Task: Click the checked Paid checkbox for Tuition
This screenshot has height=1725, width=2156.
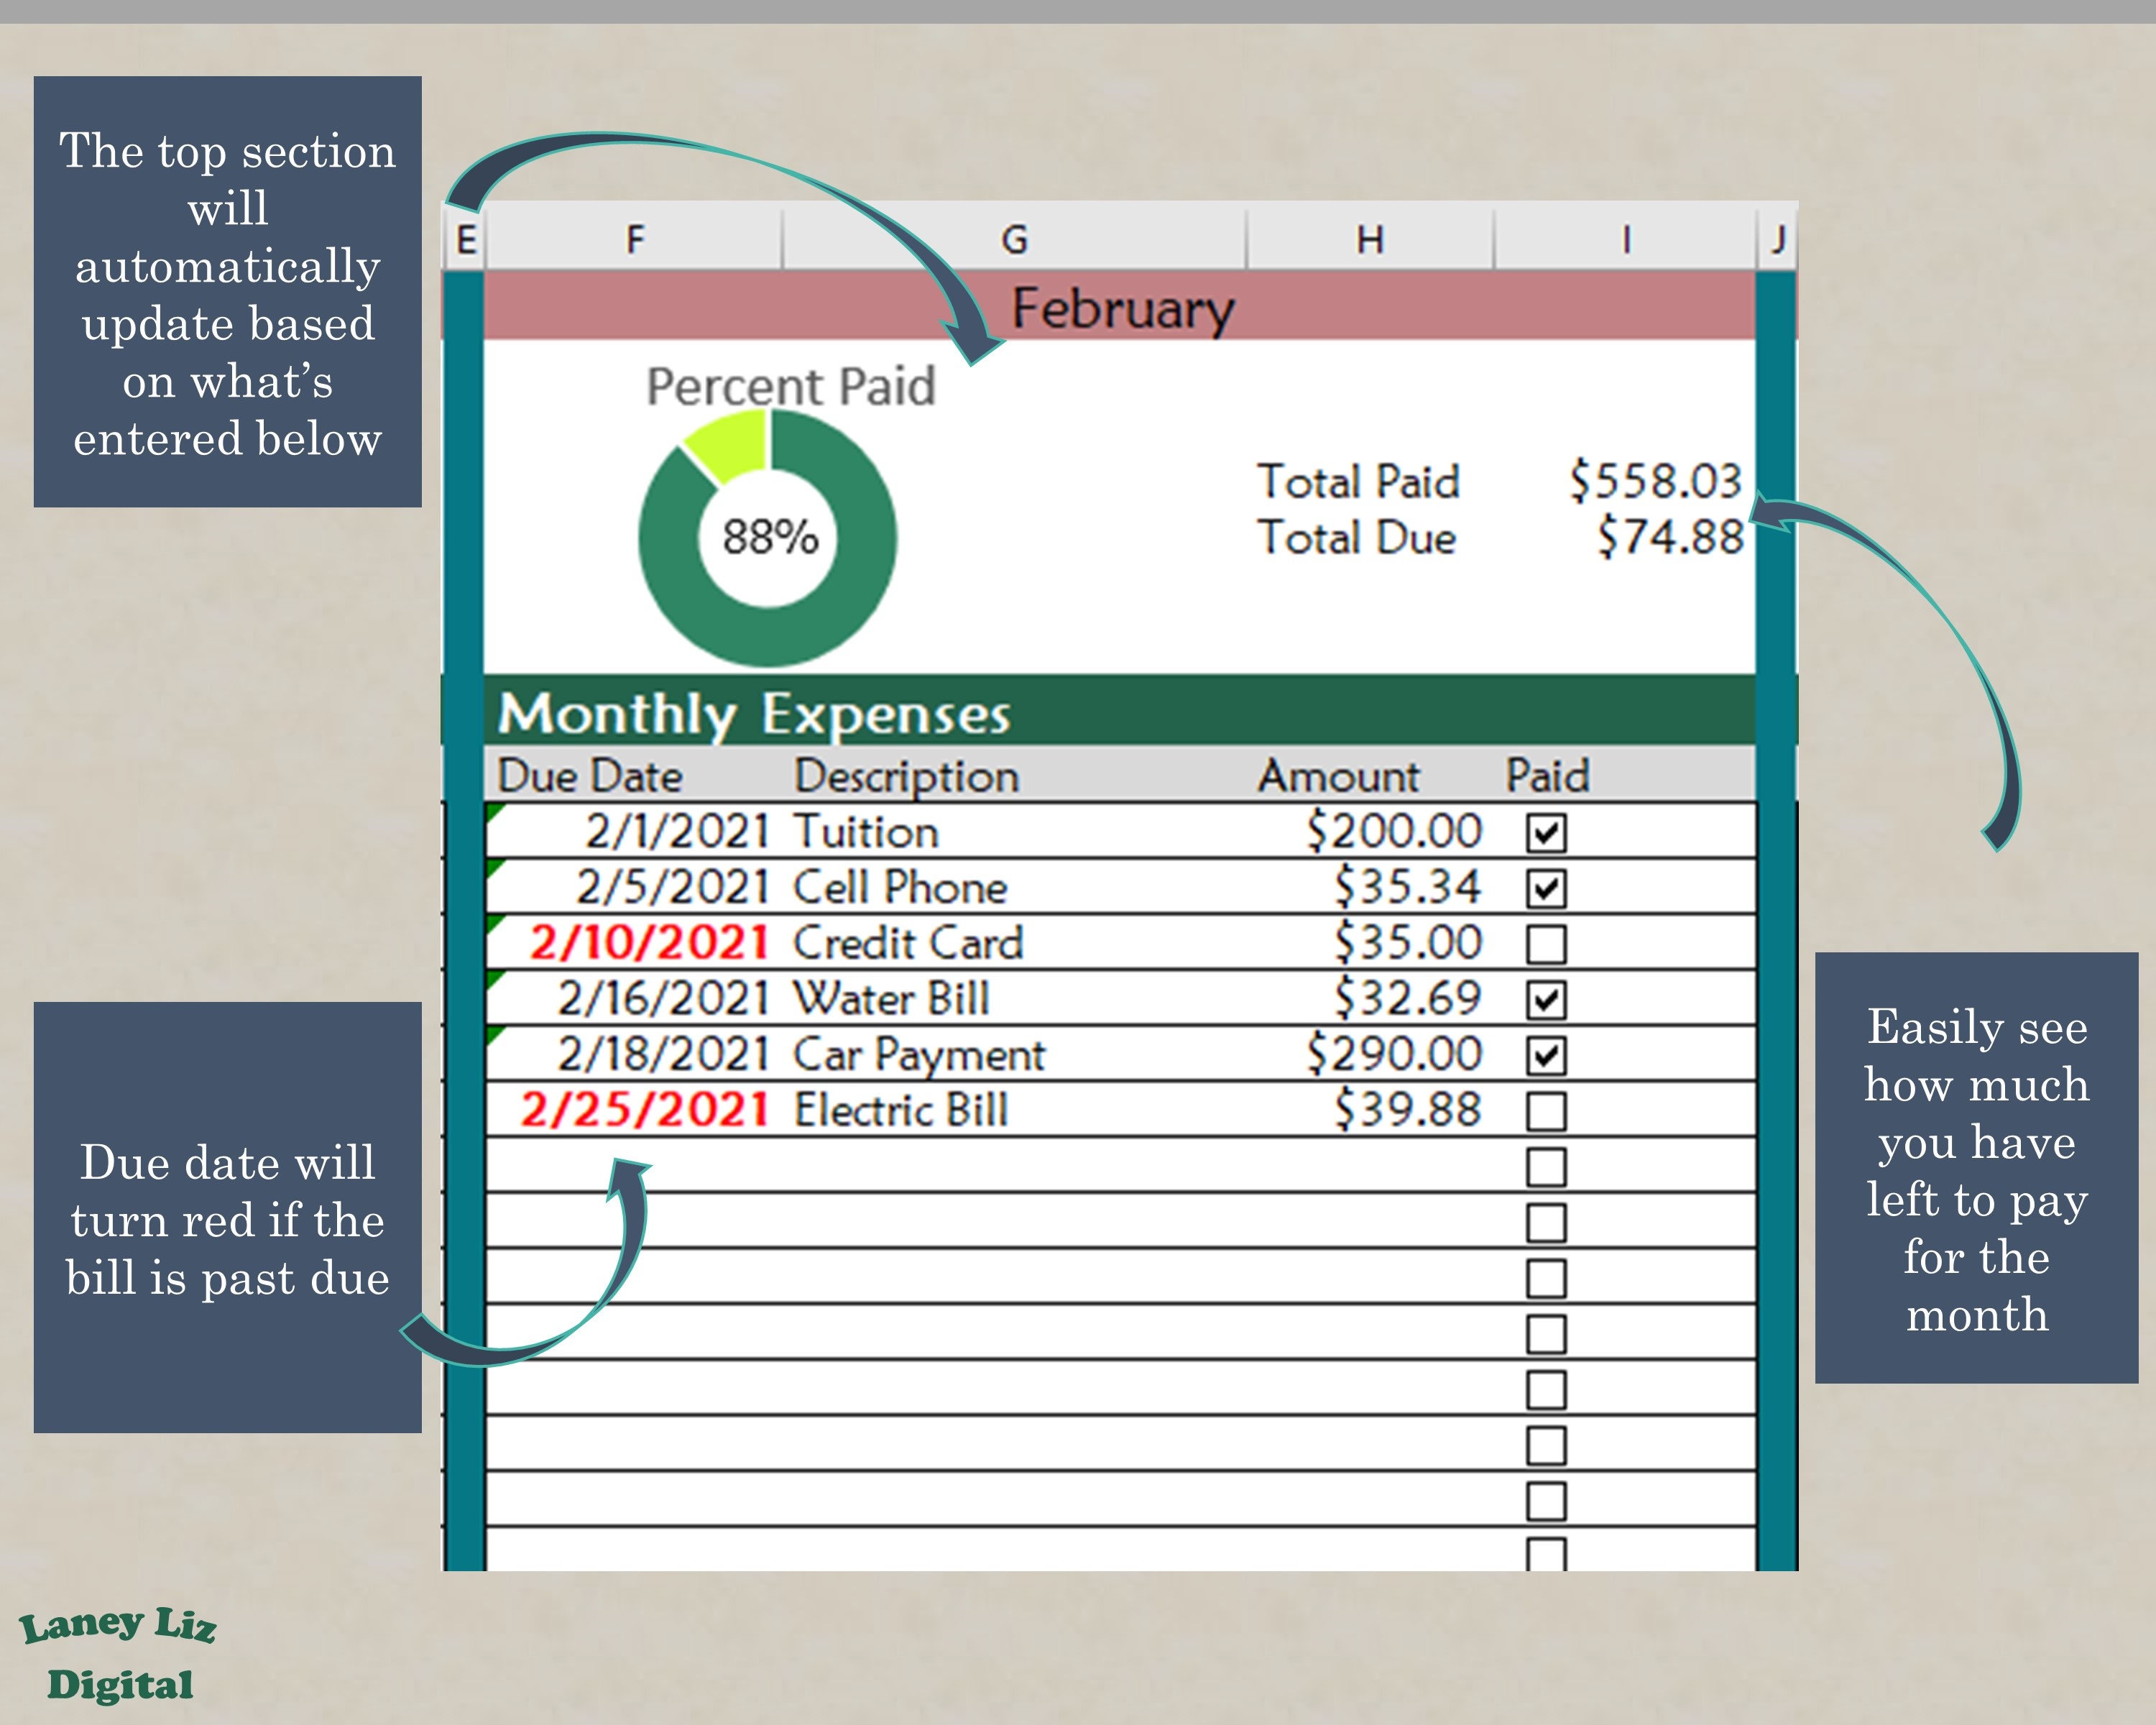Action: coord(1549,830)
